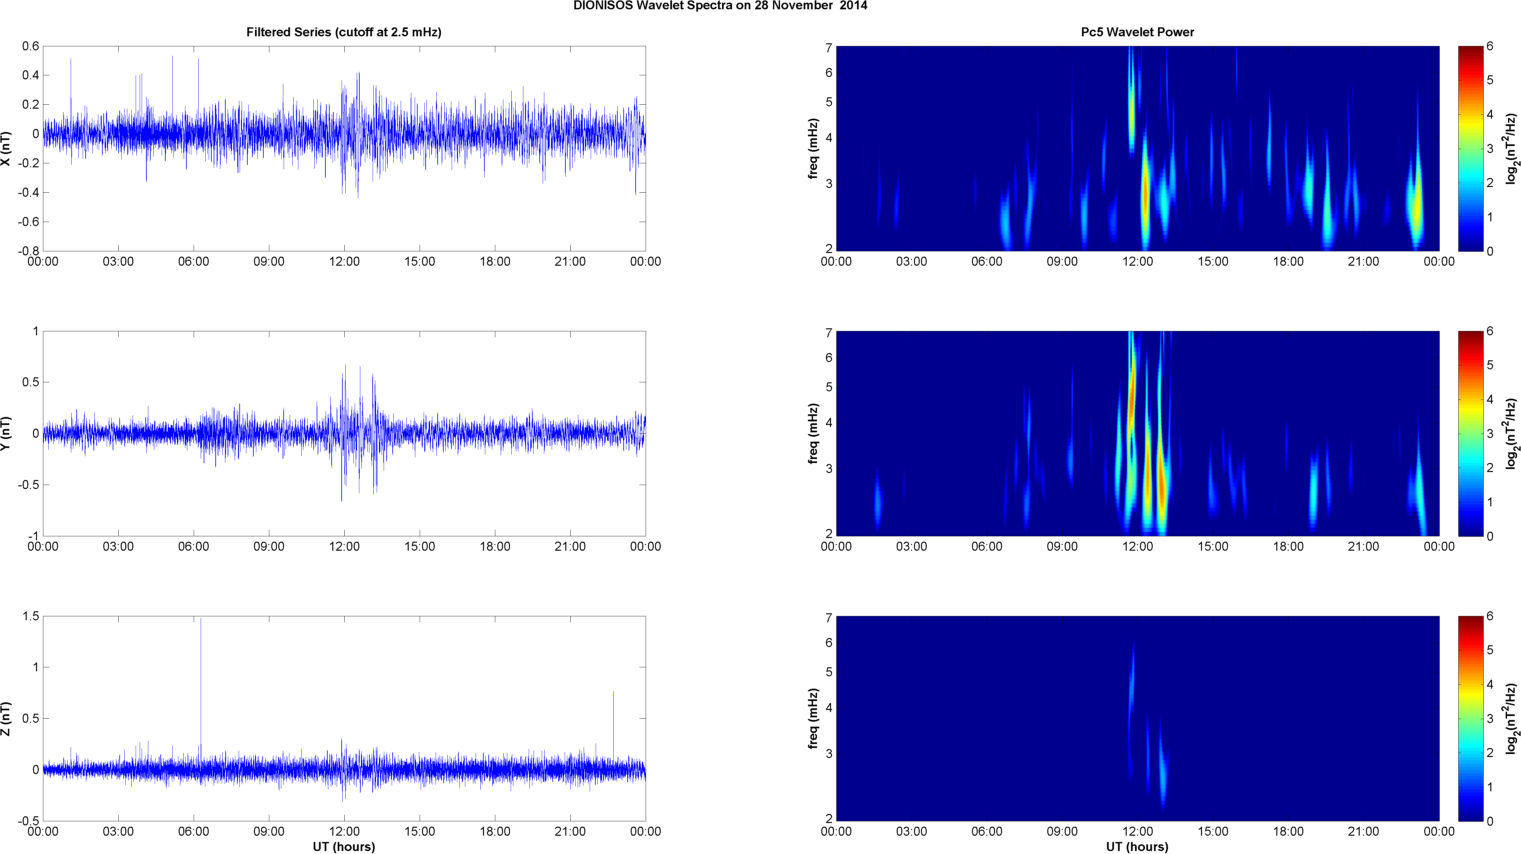Select the "Filtered Series (cutoff at 2.5 mHz)" heading

344,32
